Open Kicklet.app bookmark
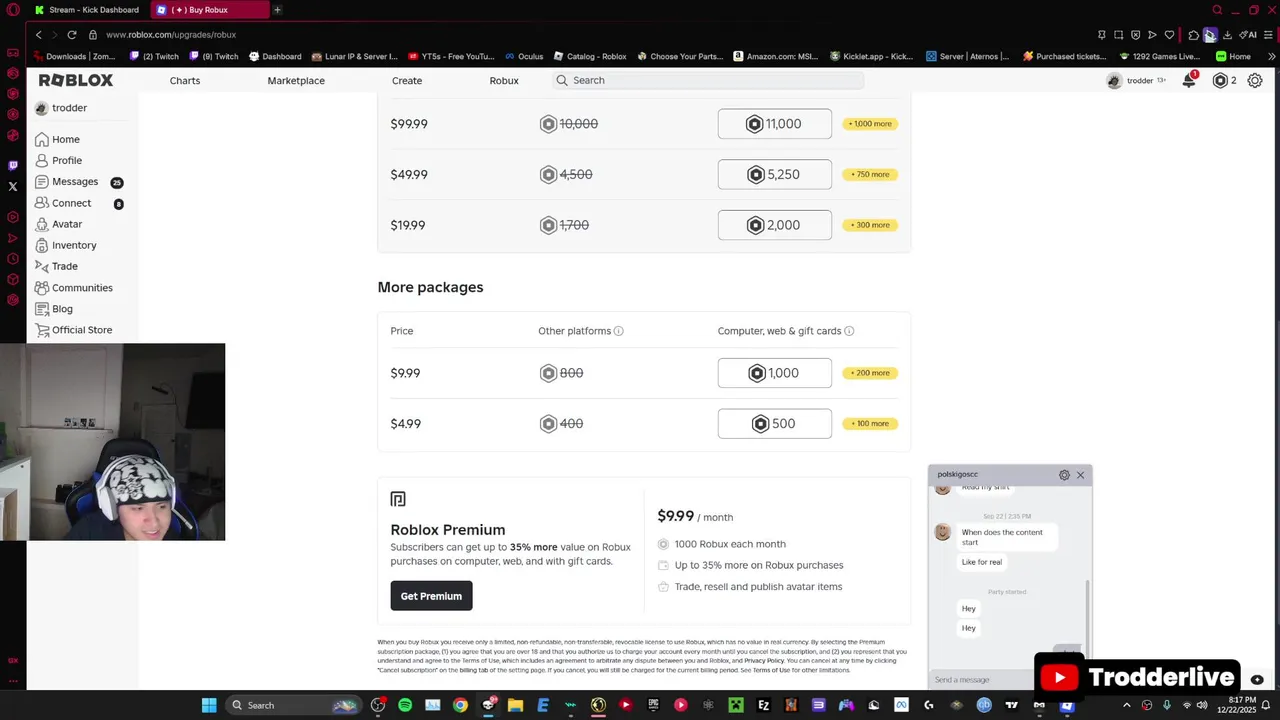Screen dimensions: 1280x720 (x=872, y=56)
